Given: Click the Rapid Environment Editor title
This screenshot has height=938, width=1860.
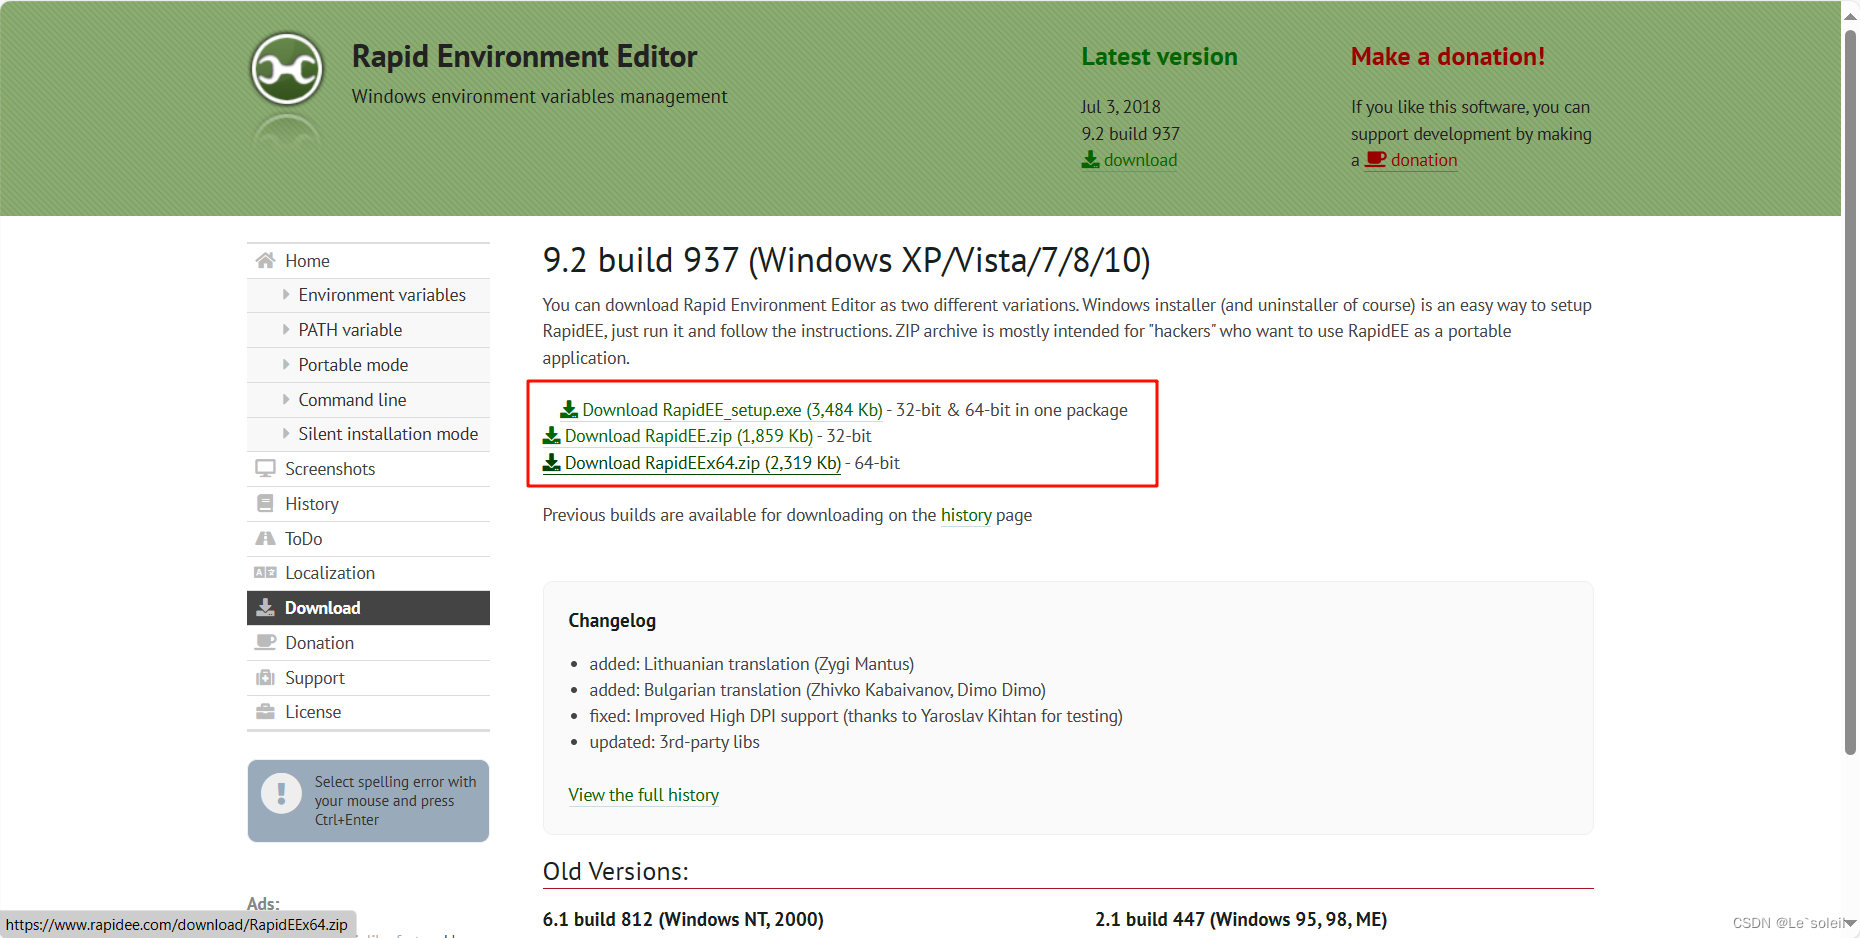Looking at the screenshot, I should [524, 56].
